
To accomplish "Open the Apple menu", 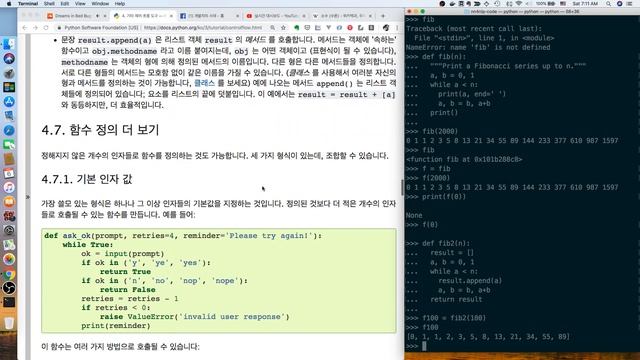I will coord(9,3).
